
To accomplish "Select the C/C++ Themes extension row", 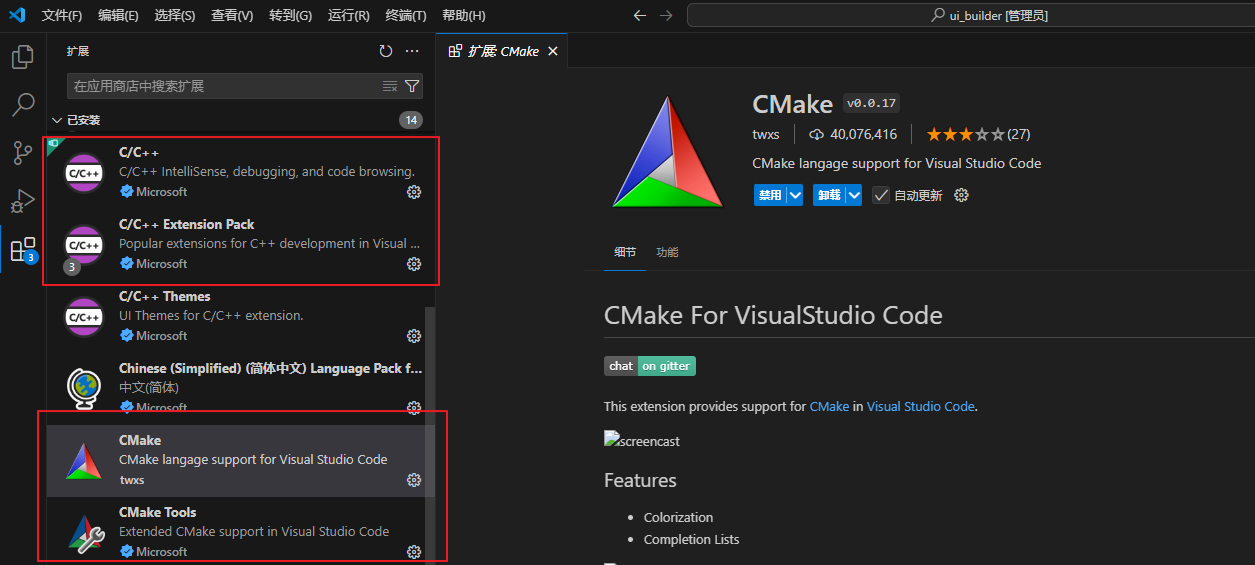I will [x=242, y=316].
